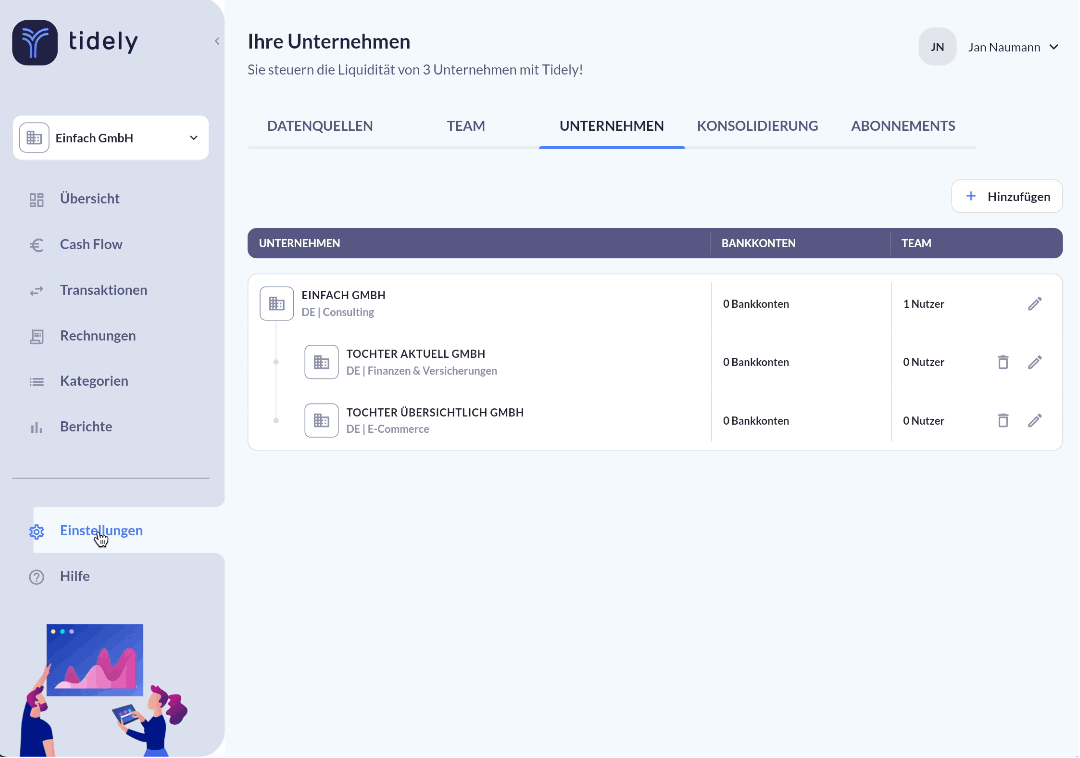Select the Kategorien list icon
Image resolution: width=1080 pixels, height=758 pixels.
point(37,382)
